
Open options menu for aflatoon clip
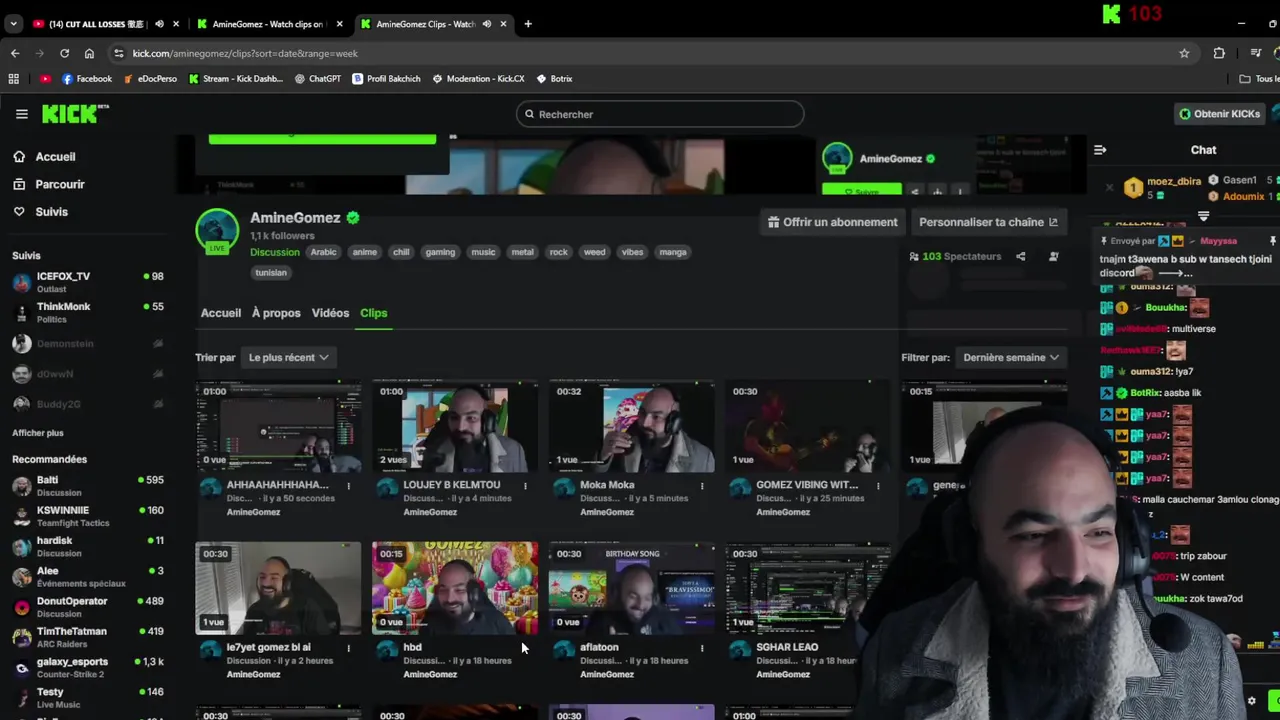click(x=702, y=647)
